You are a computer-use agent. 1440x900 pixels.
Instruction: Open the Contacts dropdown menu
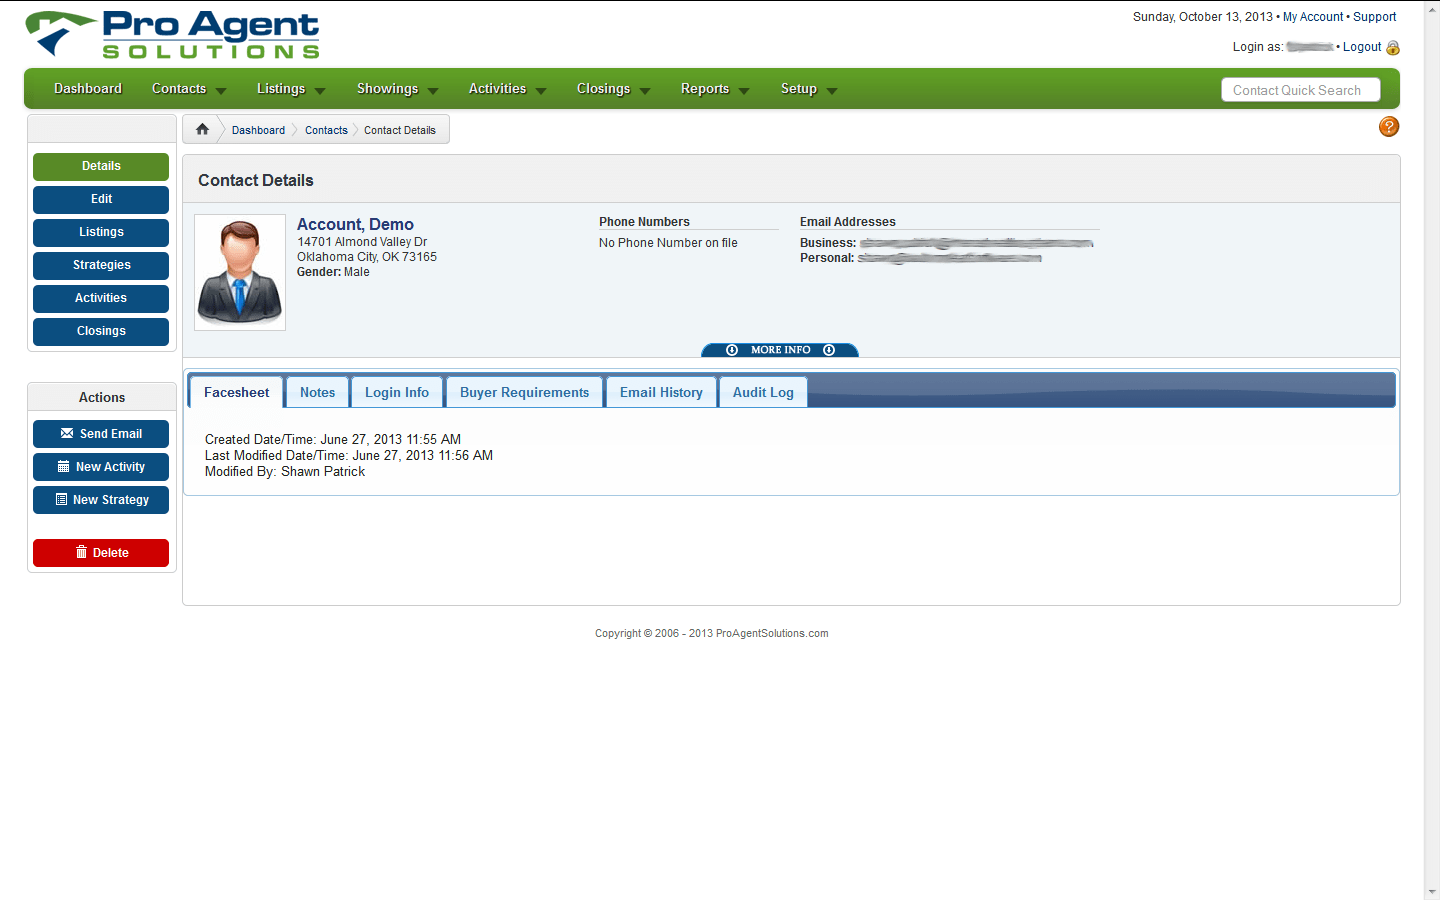coord(189,89)
